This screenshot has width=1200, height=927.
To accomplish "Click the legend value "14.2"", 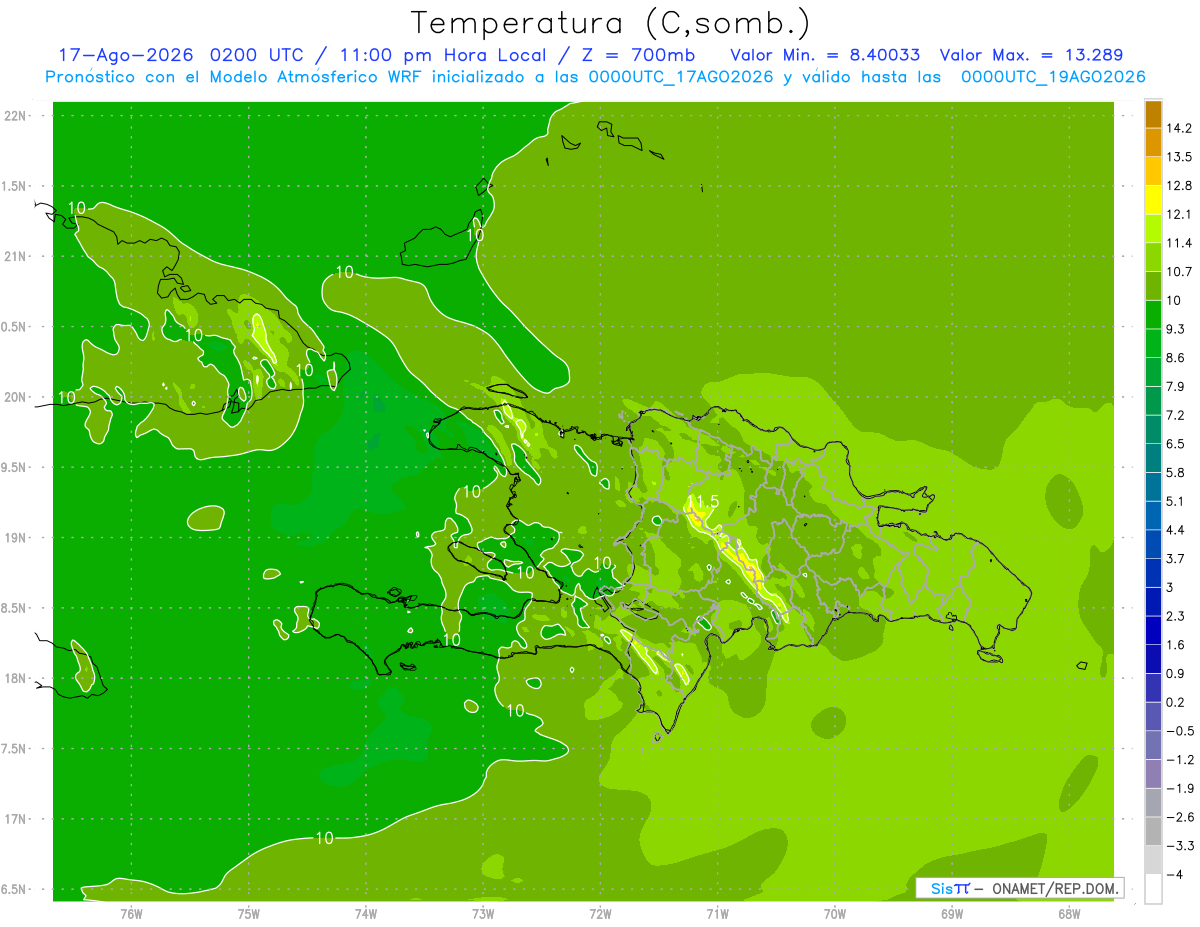I will 1180,128.
